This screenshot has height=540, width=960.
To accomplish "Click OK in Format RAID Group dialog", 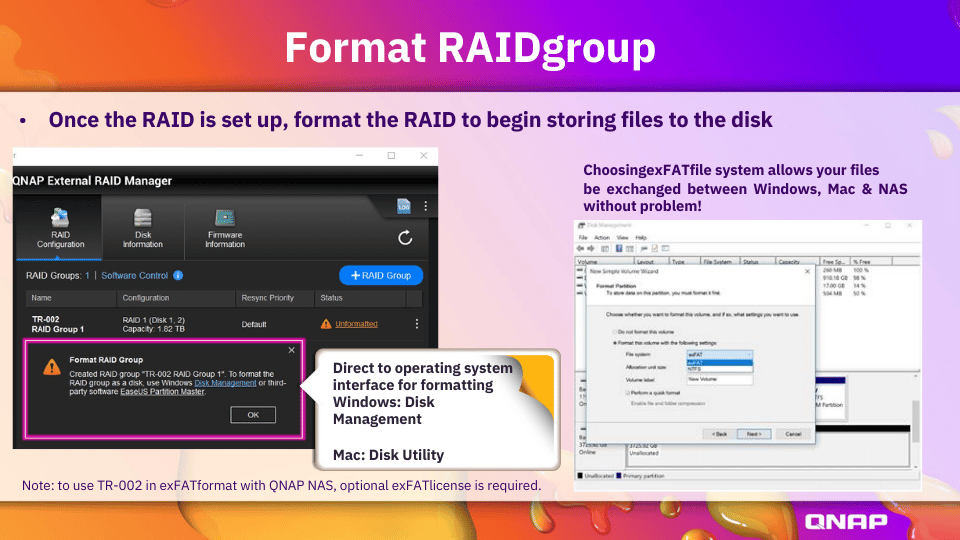I will click(x=253, y=414).
